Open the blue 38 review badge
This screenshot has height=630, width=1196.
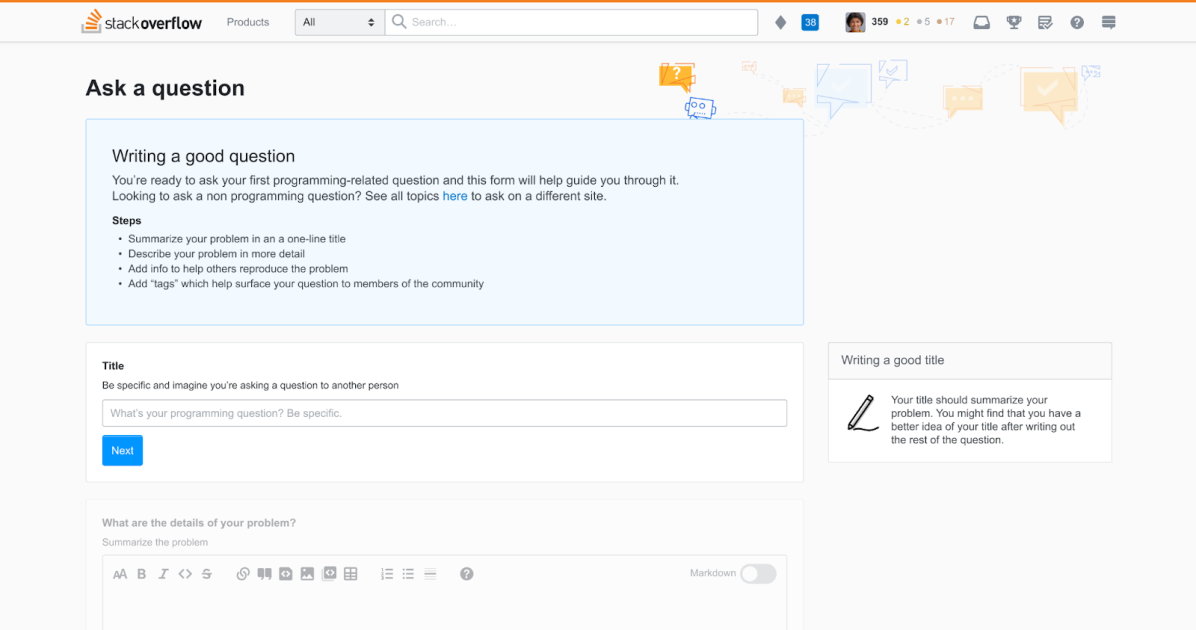click(x=810, y=22)
